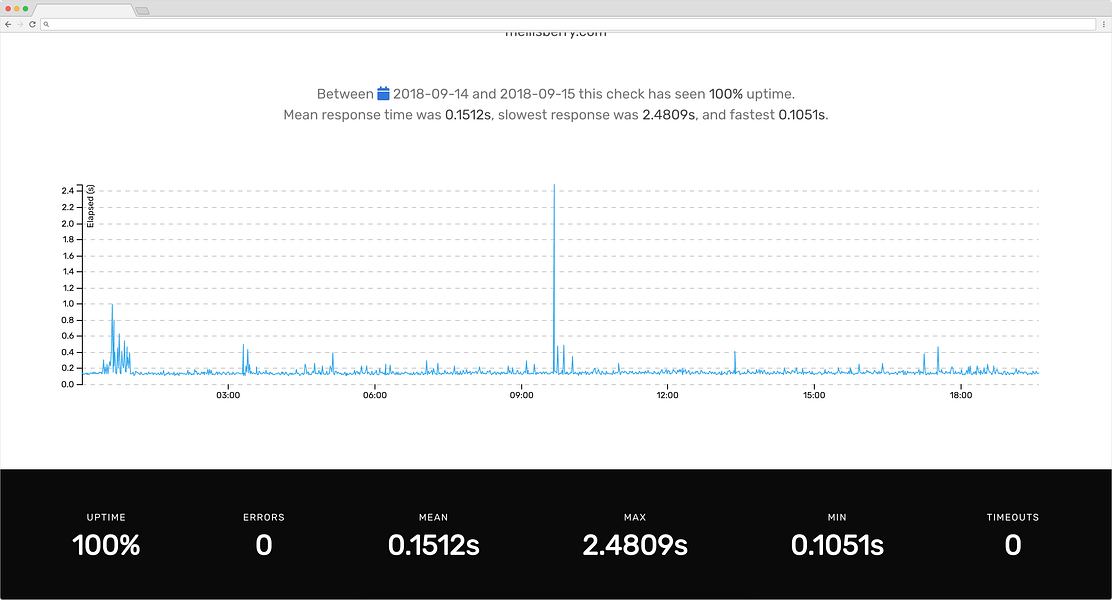This screenshot has width=1112, height=600.
Task: Click the browser forward arrow
Action: click(20, 24)
